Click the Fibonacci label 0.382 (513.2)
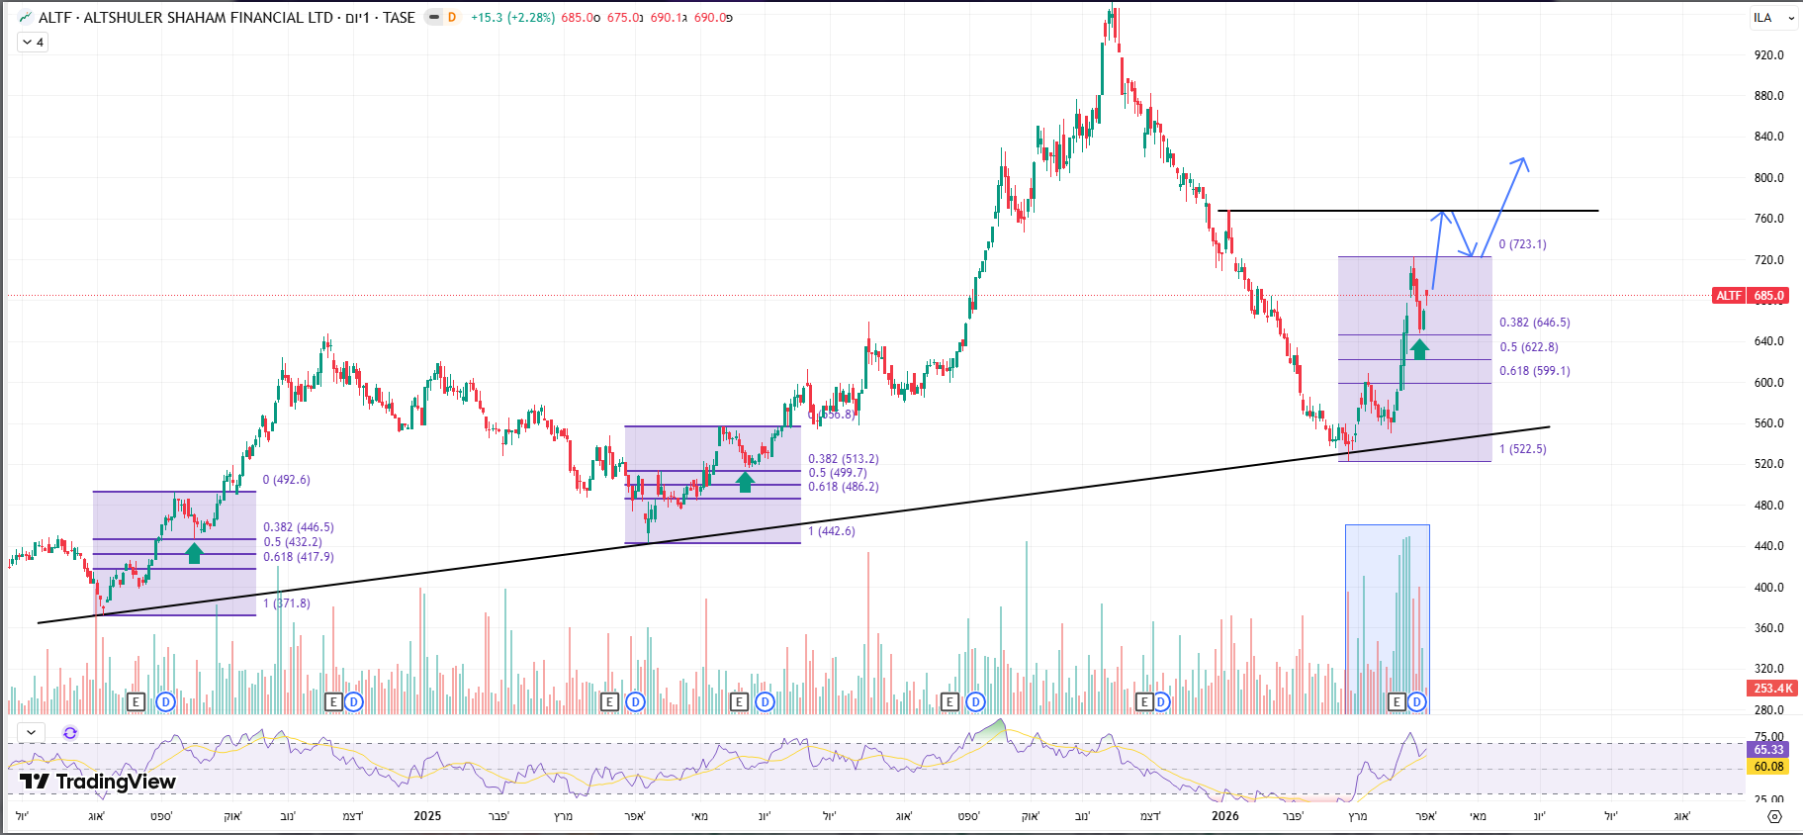This screenshot has width=1803, height=835. [844, 459]
